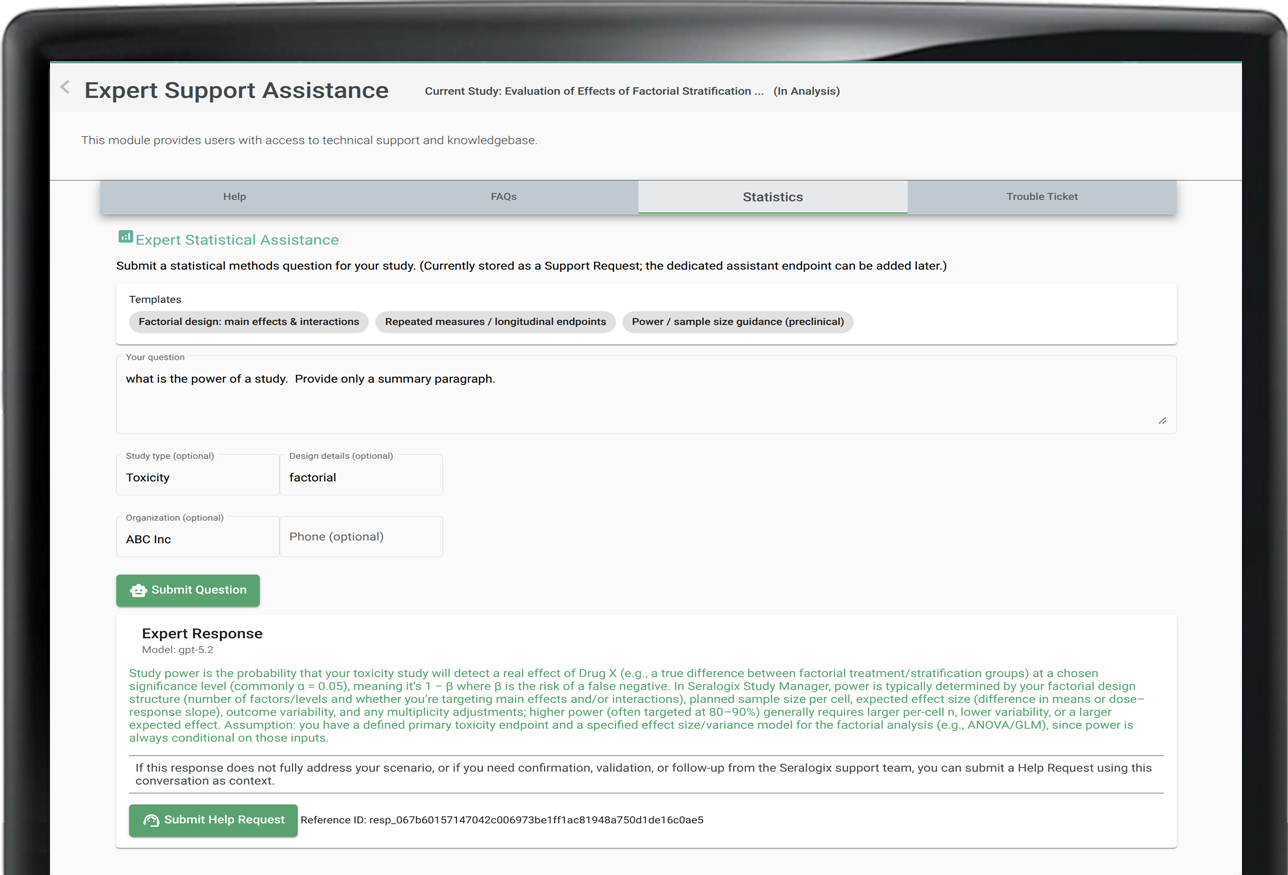The width and height of the screenshot is (1288, 875).
Task: Switch to the Help tab
Action: click(x=234, y=197)
